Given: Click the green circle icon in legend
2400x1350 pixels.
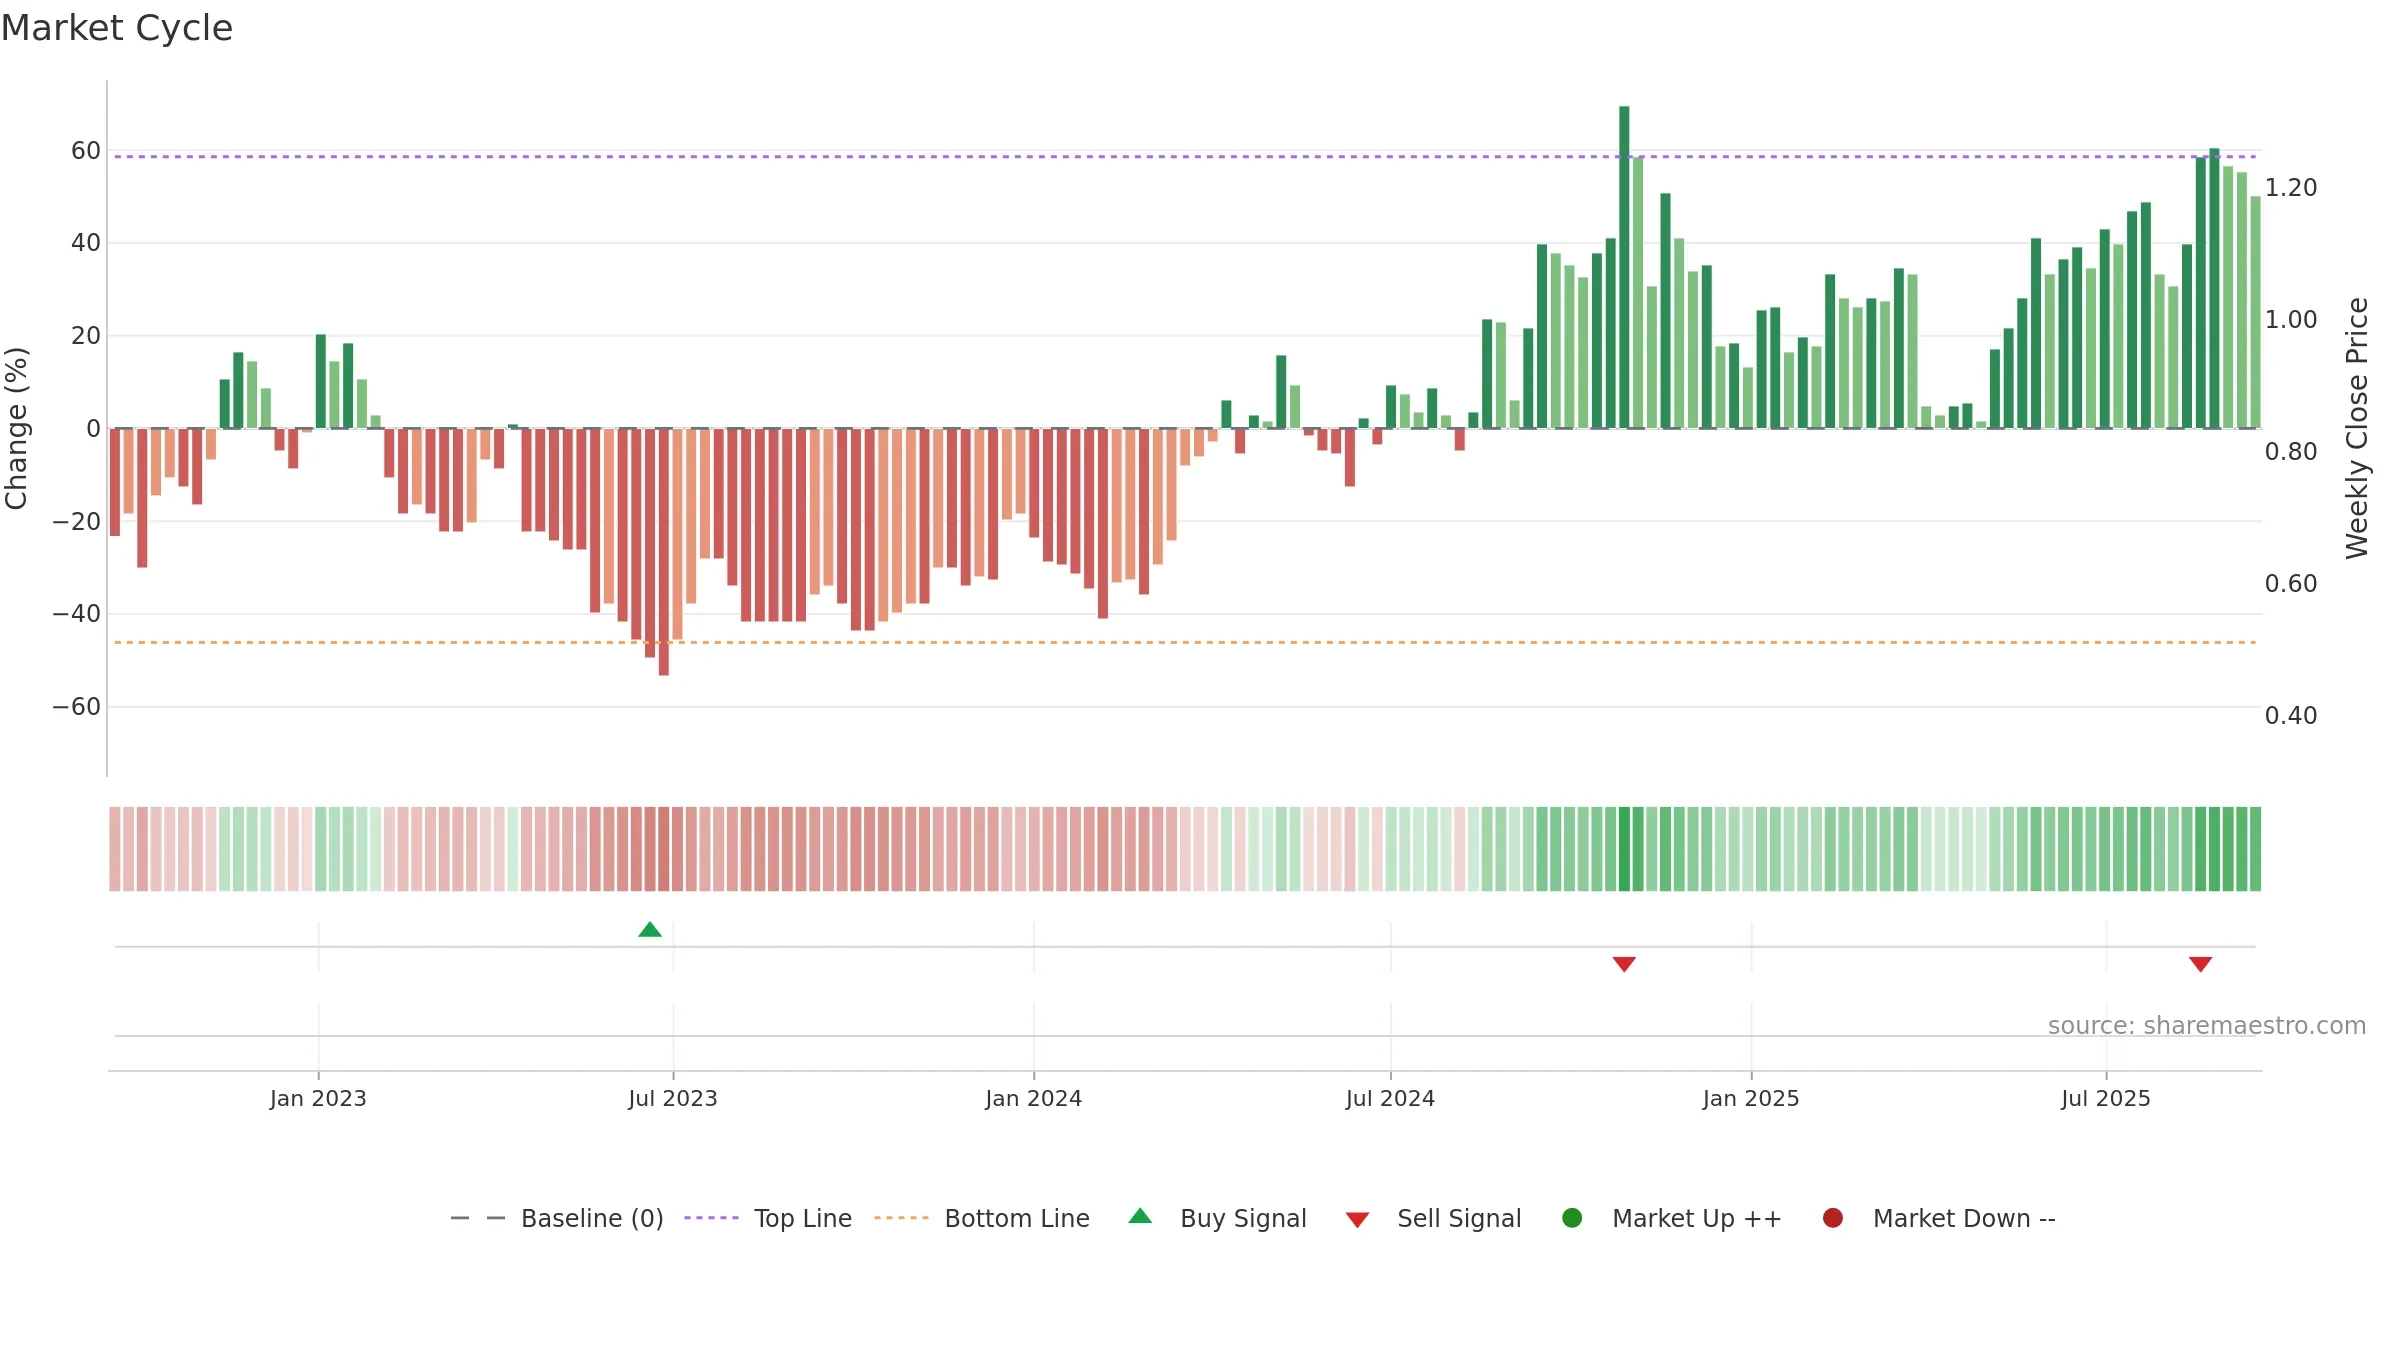Looking at the screenshot, I should point(1572,1218).
